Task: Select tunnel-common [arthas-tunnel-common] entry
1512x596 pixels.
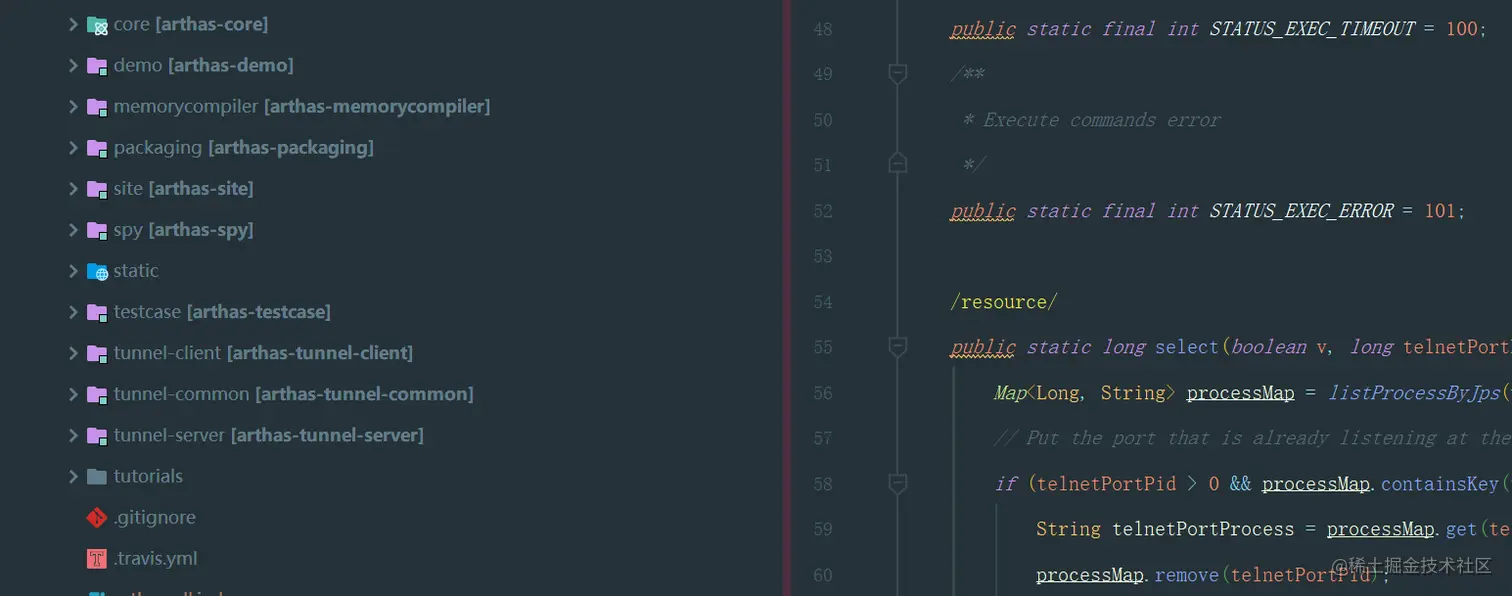Action: (294, 394)
